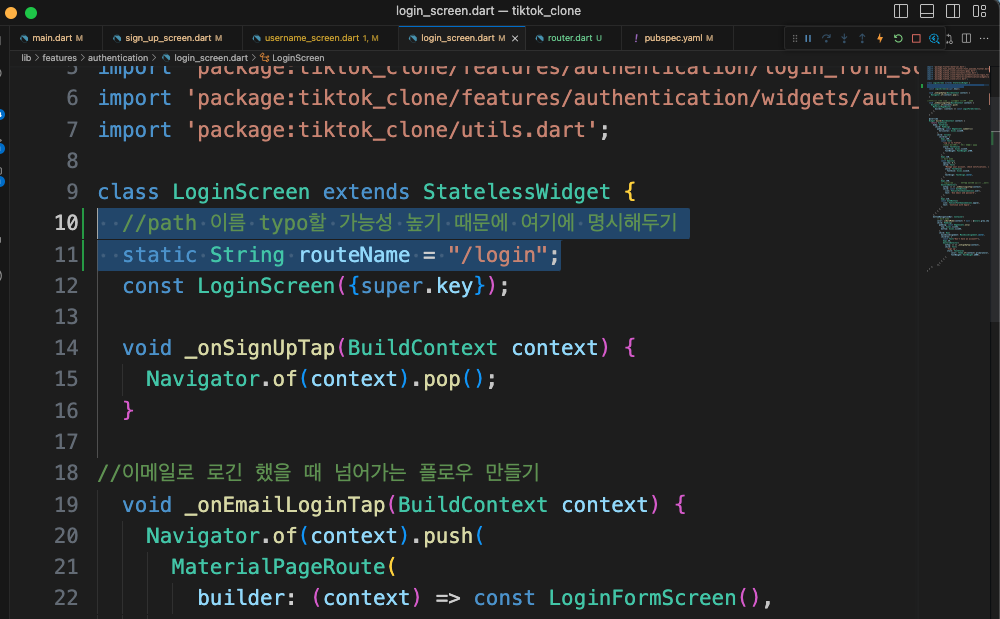Switch to the username_screen.dart tab

point(321,38)
